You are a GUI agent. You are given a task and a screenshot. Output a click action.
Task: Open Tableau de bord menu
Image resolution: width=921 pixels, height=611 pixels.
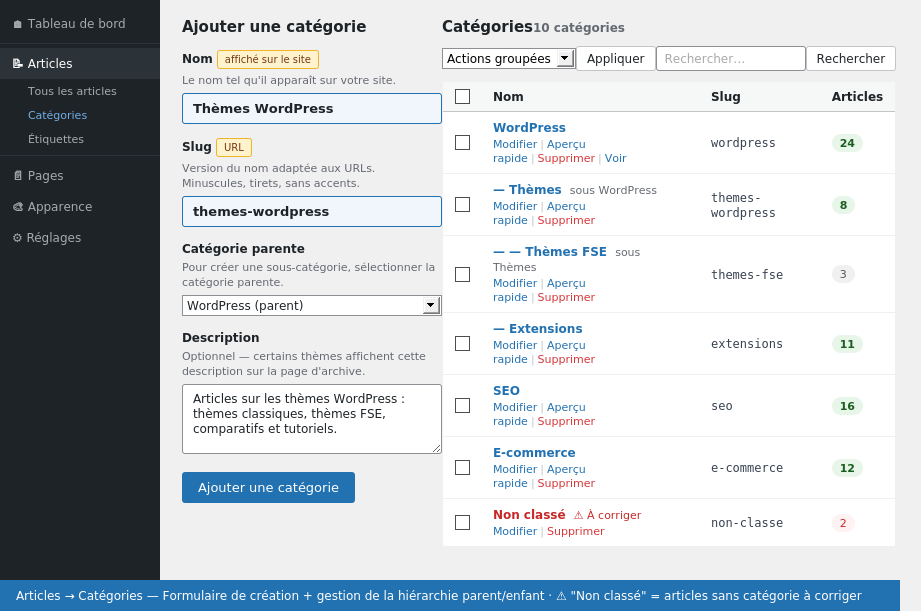pyautogui.click(x=80, y=24)
